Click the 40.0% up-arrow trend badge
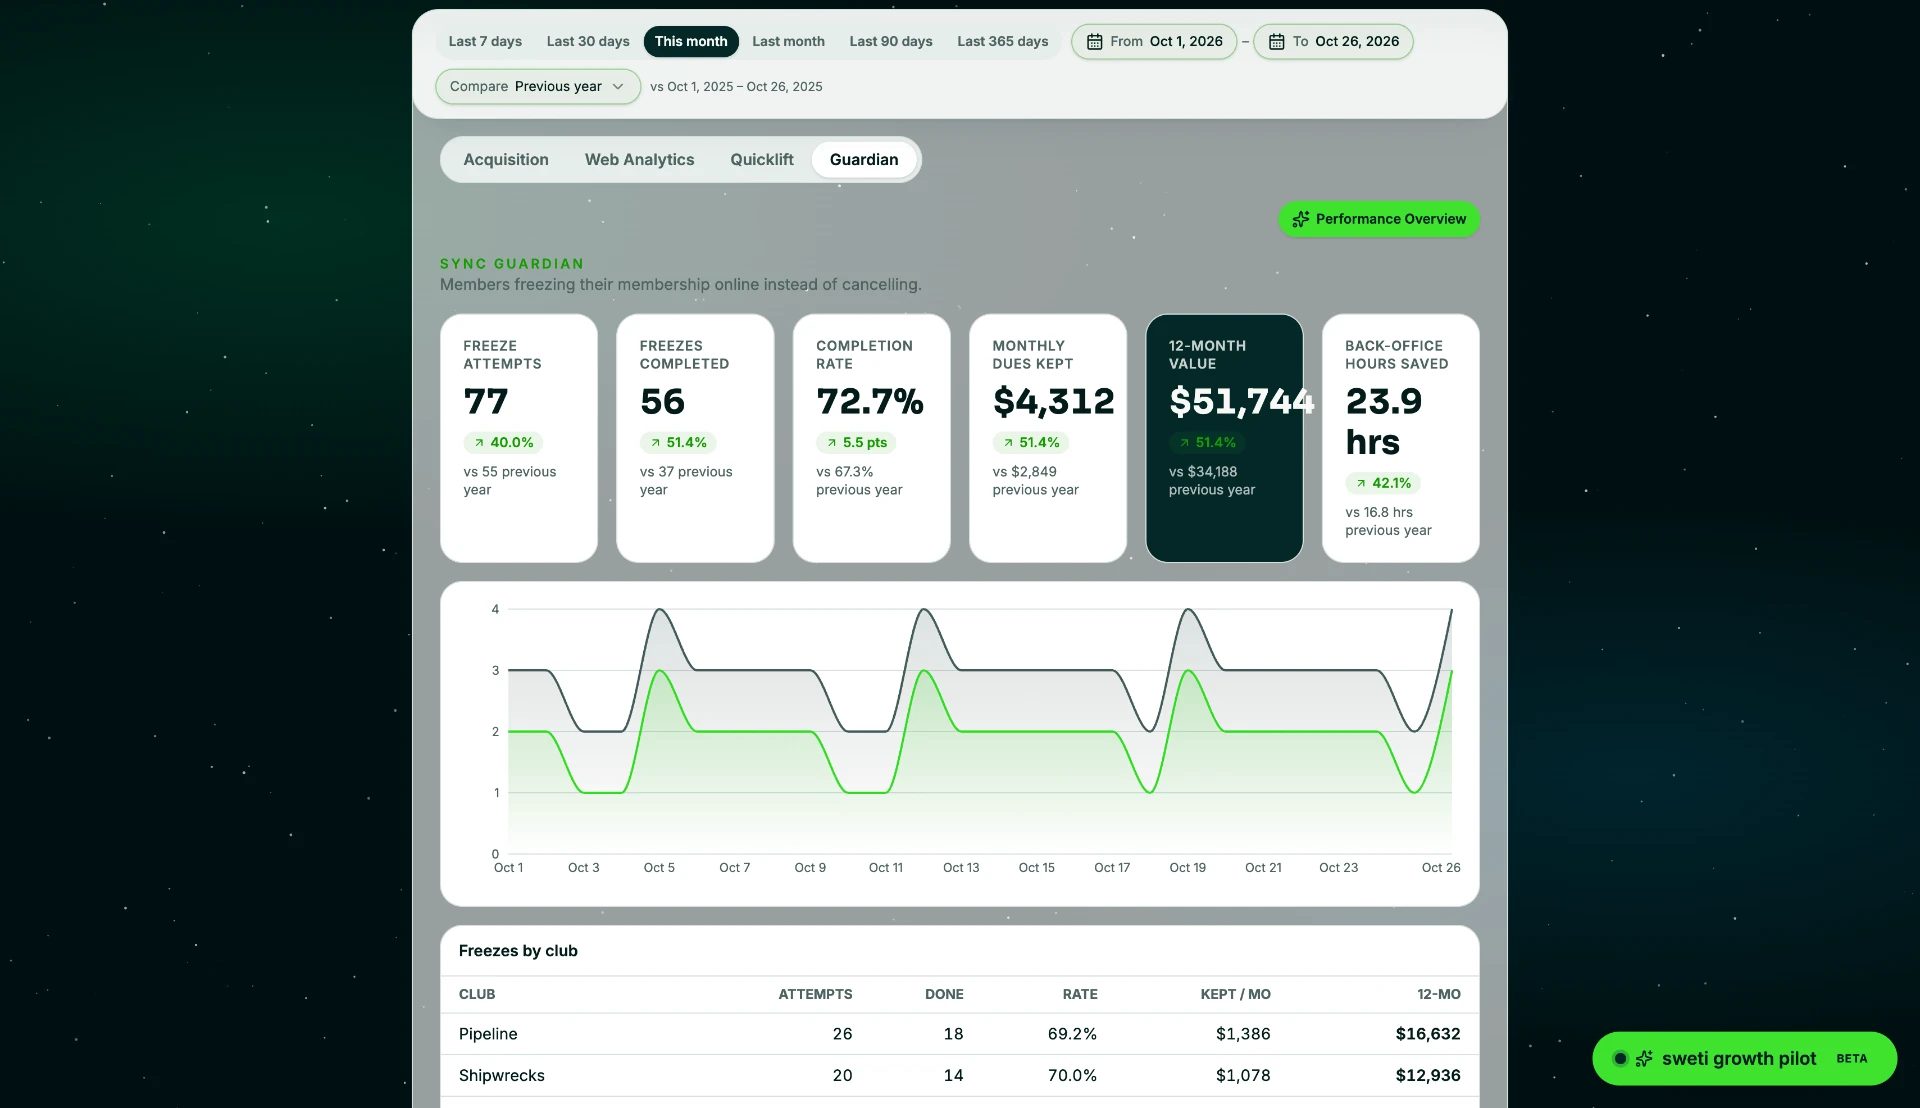The height and width of the screenshot is (1108, 1920). (x=503, y=442)
